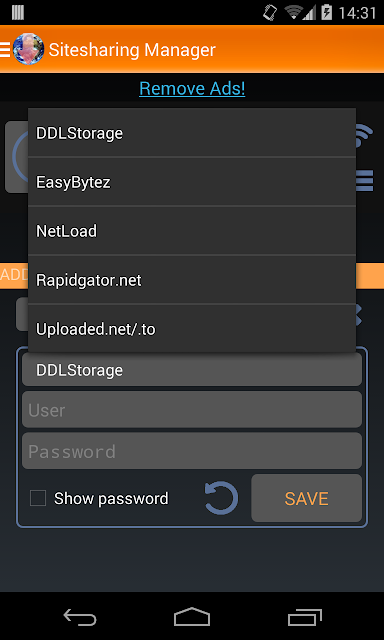This screenshot has height=640, width=384.
Task: Click the circular reset arrow icon
Action: tap(221, 498)
